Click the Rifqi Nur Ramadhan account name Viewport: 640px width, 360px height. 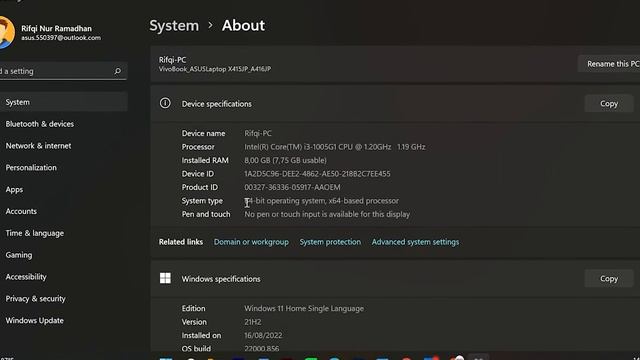tap(56, 29)
